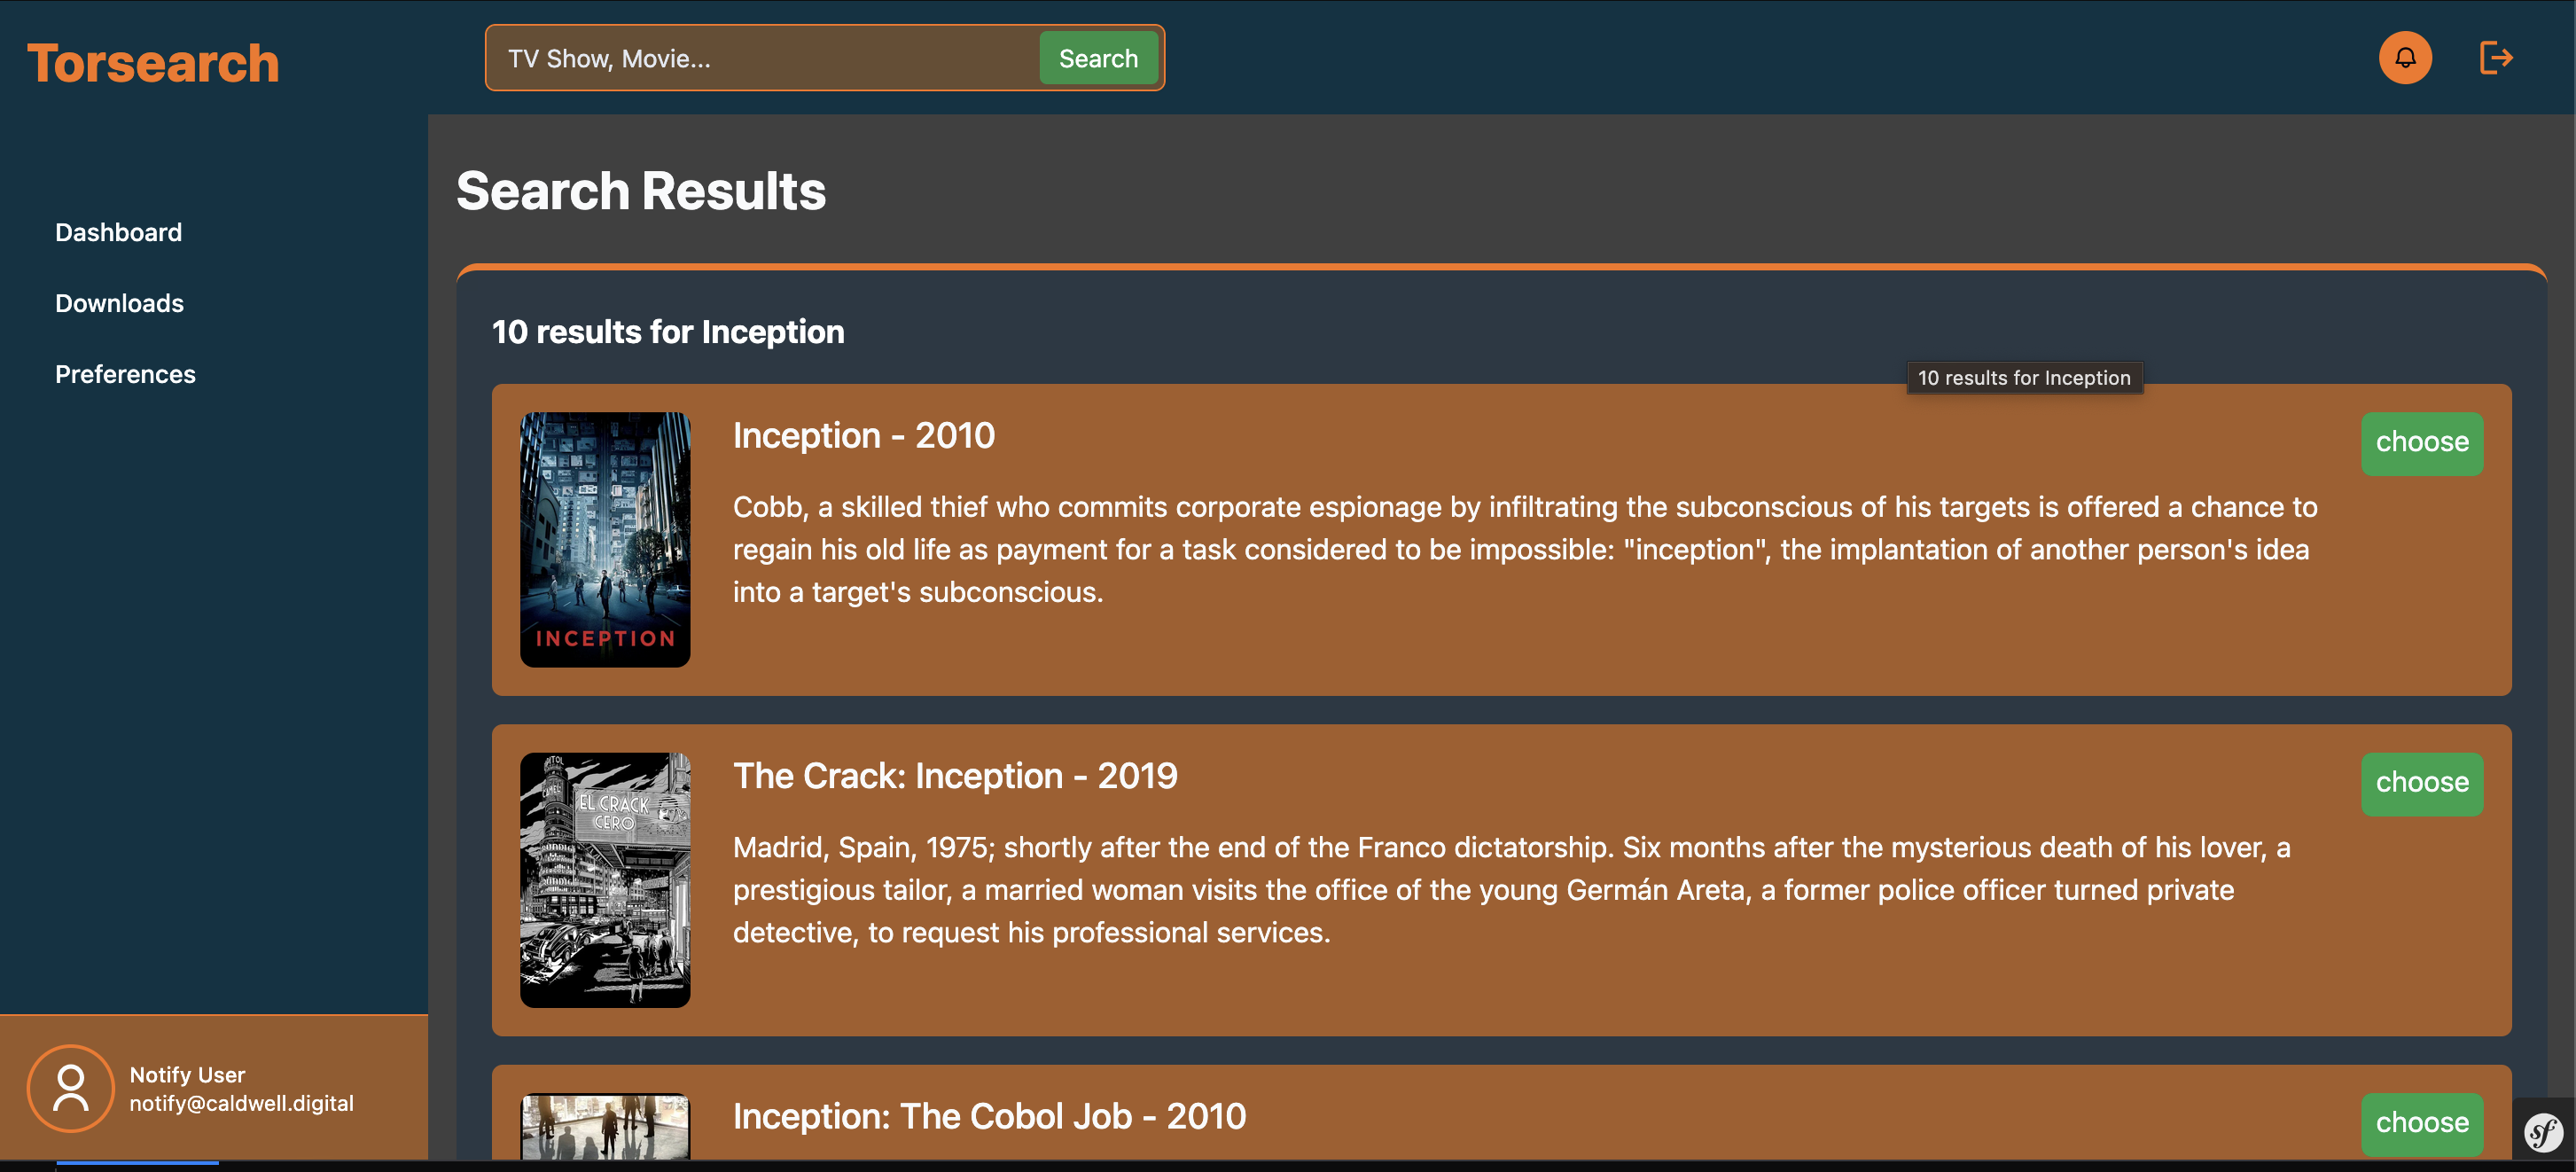Choose Inception - 2010 result

click(2421, 443)
